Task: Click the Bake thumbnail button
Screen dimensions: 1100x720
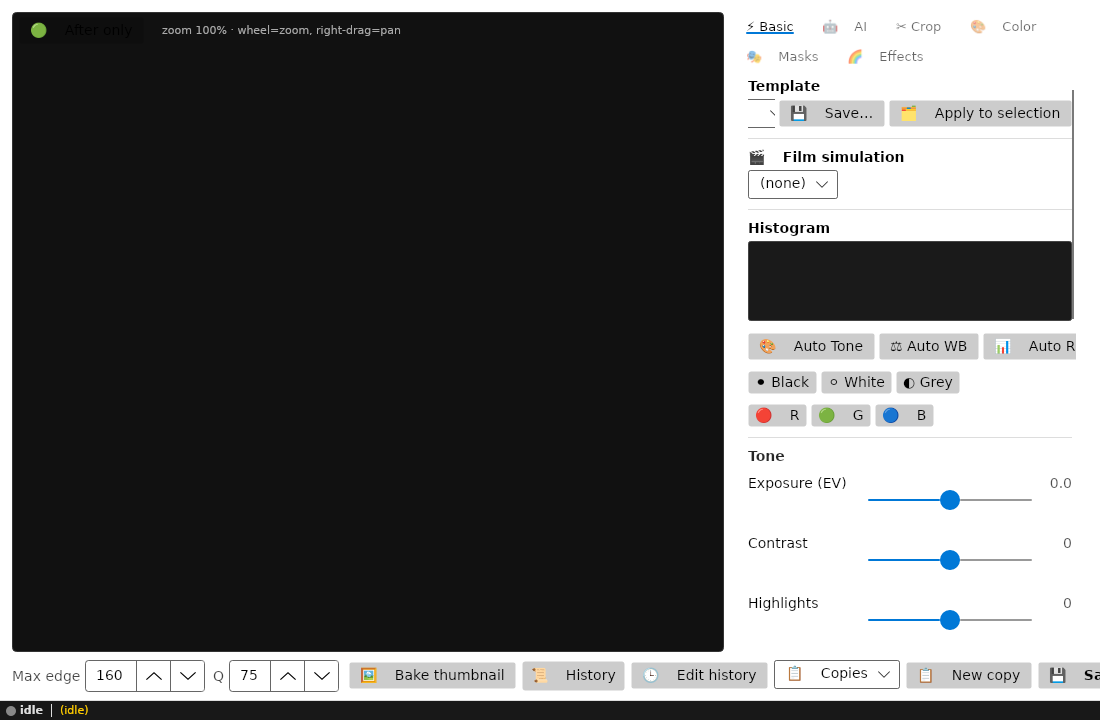Action: 432,676
